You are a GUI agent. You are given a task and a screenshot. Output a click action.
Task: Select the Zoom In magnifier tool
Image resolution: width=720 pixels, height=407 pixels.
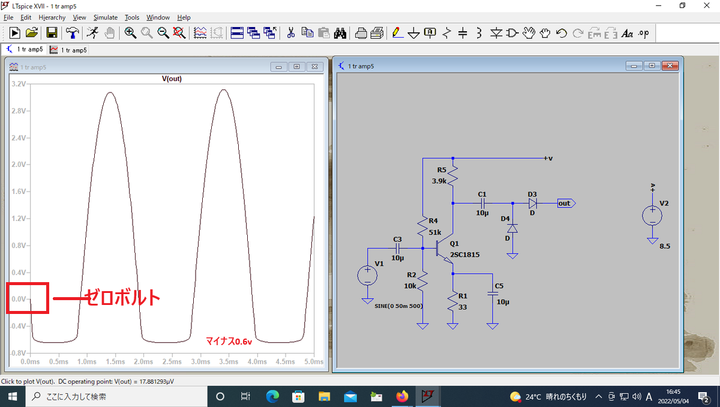coord(130,33)
